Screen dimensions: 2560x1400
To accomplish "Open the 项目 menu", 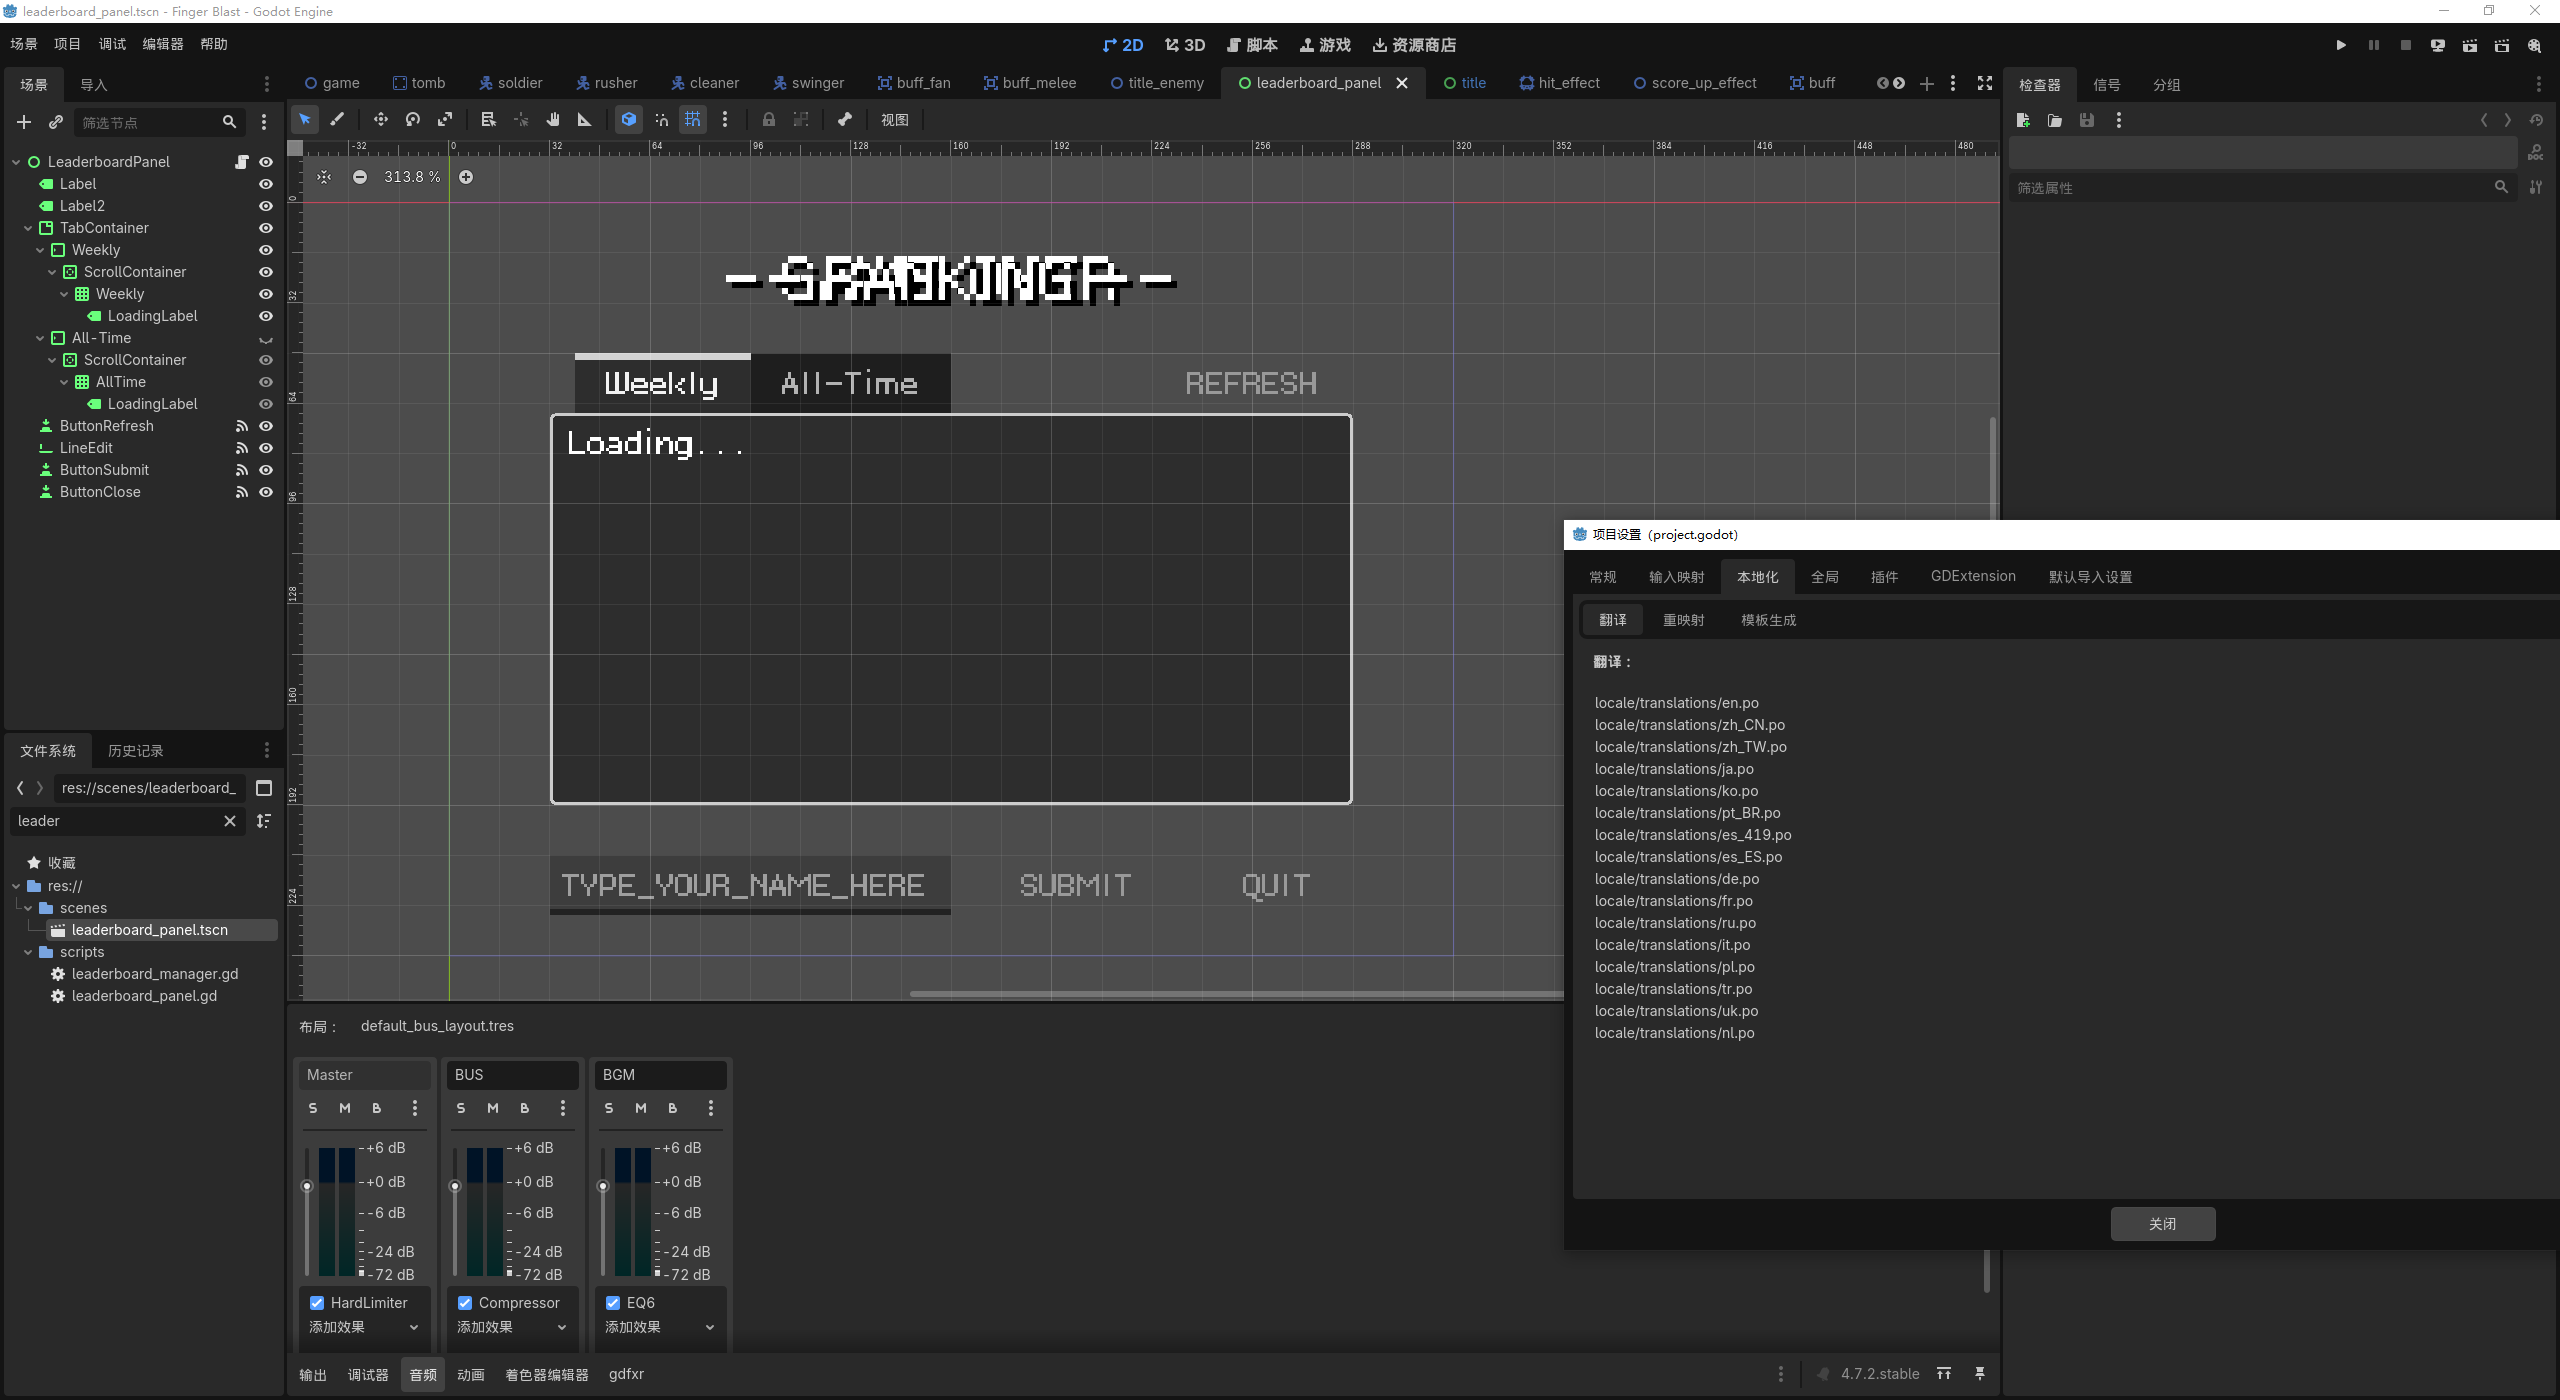I will tap(67, 44).
